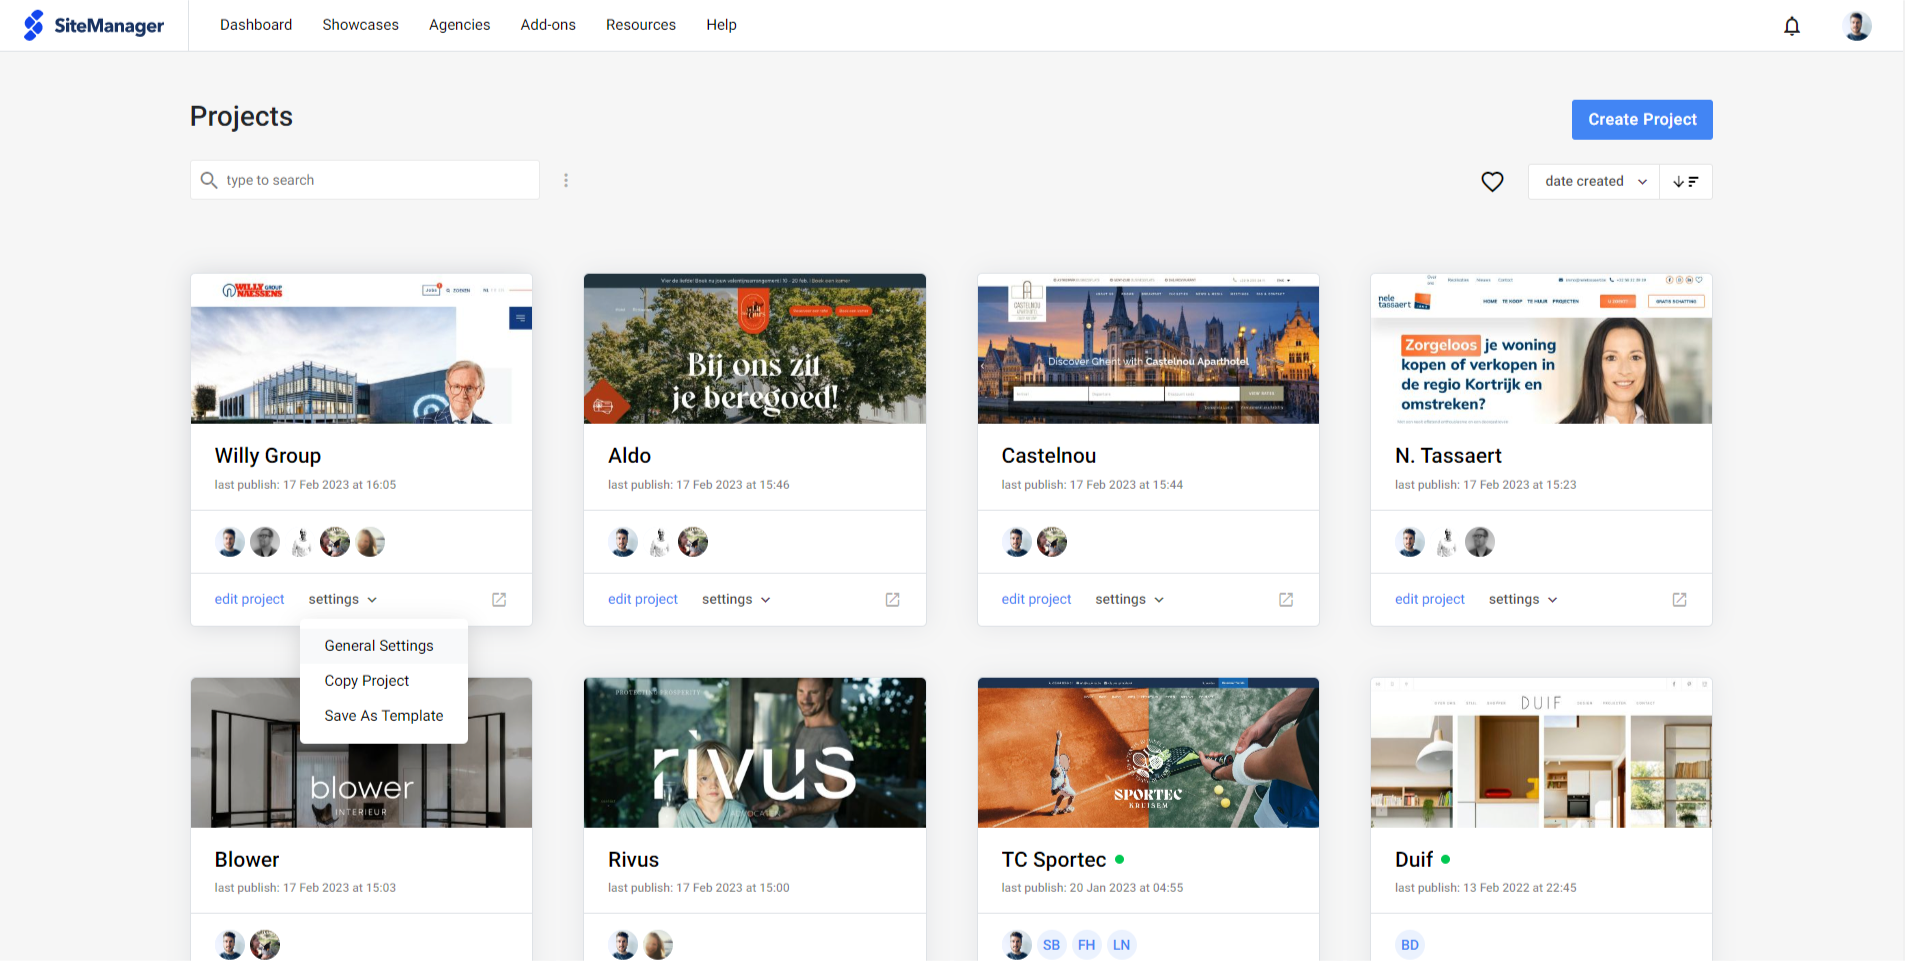Click the sort direction icon beside date created
The image size is (1905, 961).
point(1686,181)
